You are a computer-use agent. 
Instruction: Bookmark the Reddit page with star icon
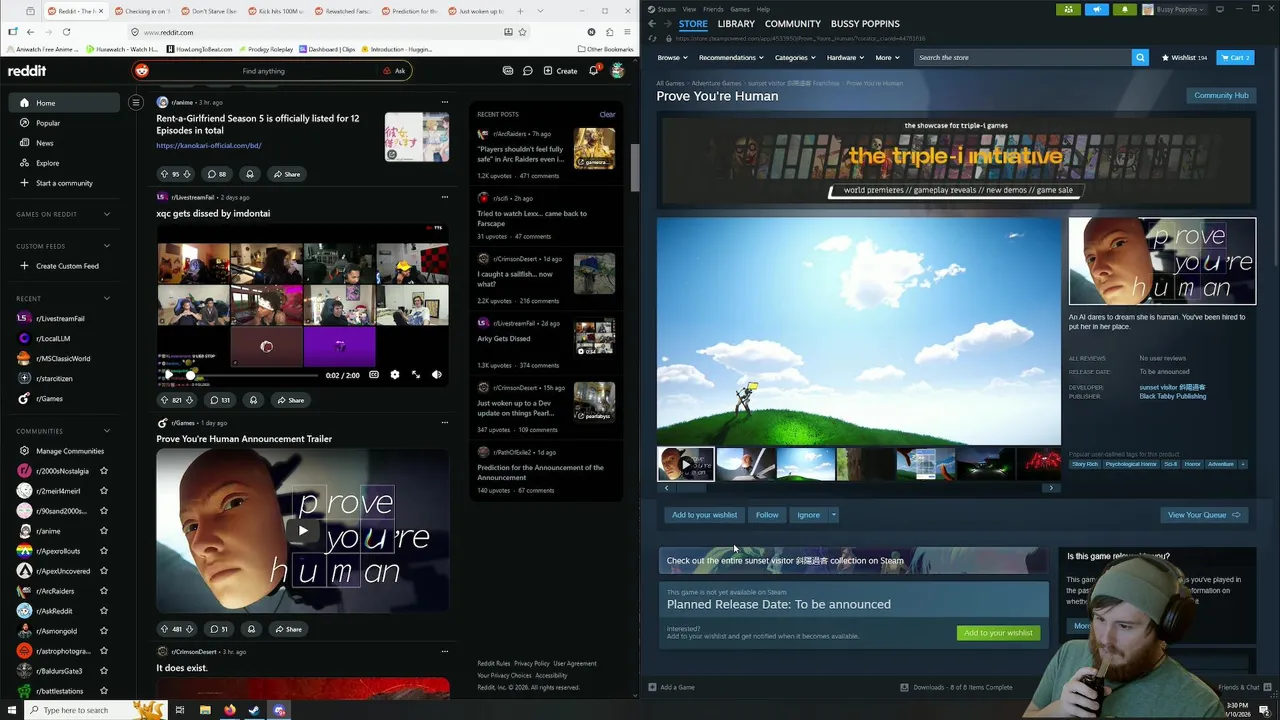[x=522, y=32]
